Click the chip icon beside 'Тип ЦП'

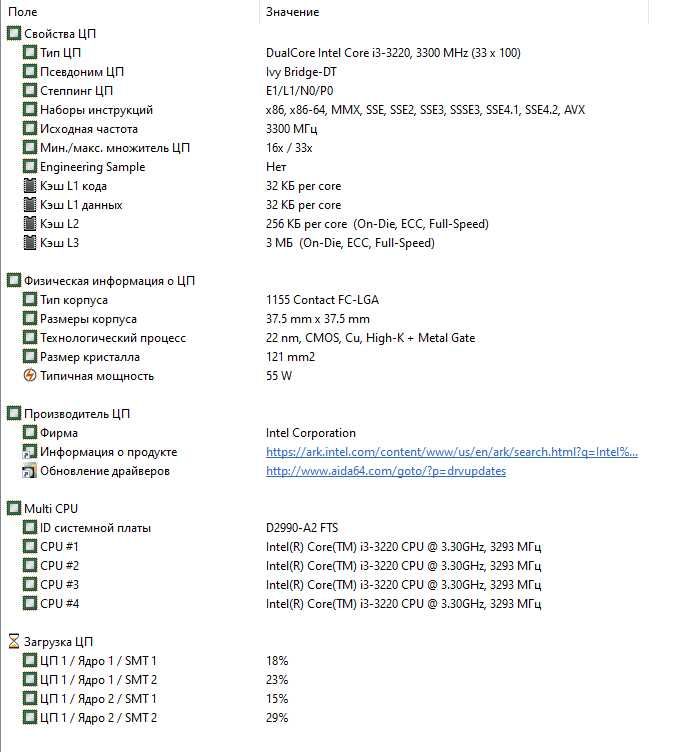click(30, 52)
